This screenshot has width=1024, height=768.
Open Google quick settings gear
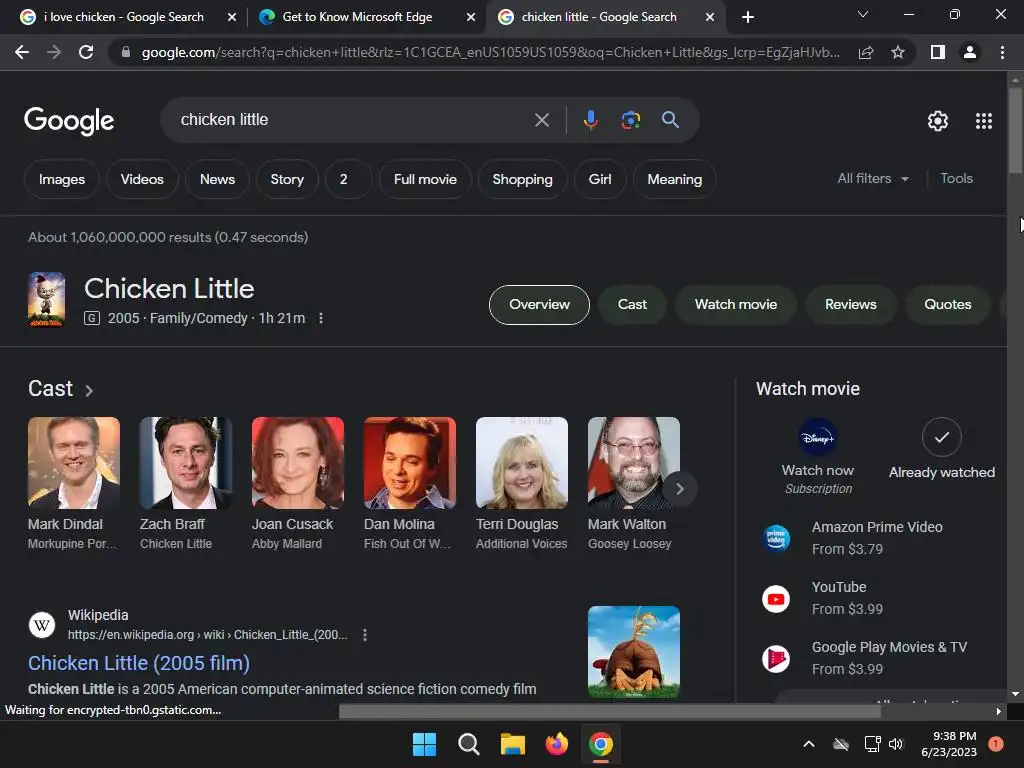[x=938, y=121]
